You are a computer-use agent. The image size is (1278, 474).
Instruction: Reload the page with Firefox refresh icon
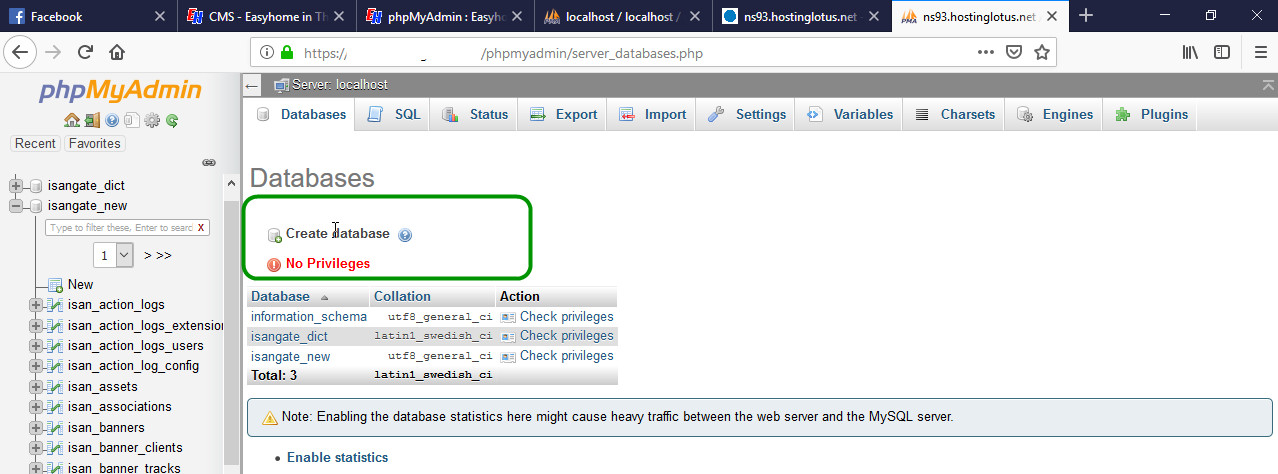[85, 52]
